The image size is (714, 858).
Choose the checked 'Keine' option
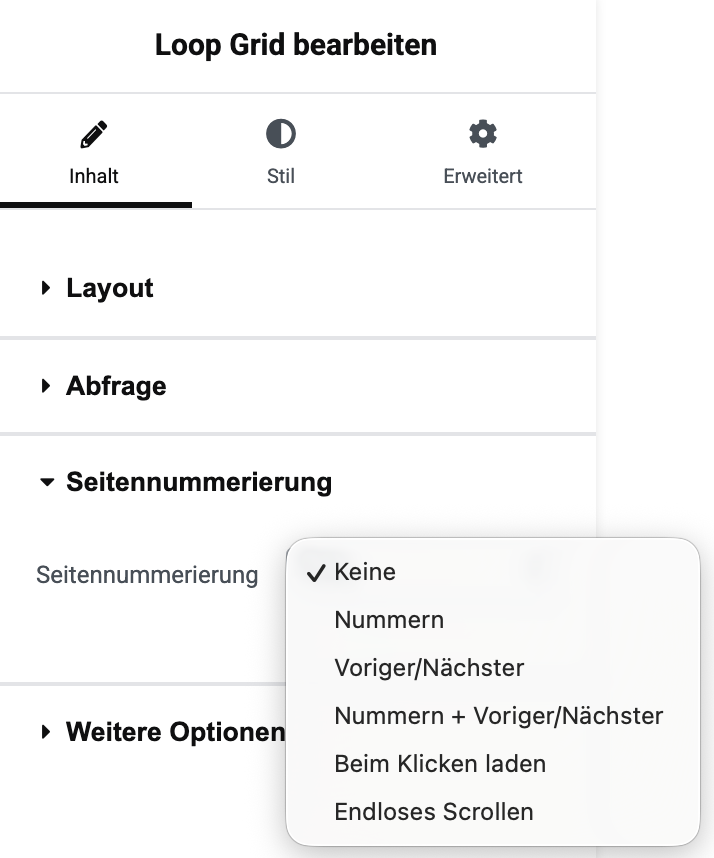pyautogui.click(x=365, y=572)
